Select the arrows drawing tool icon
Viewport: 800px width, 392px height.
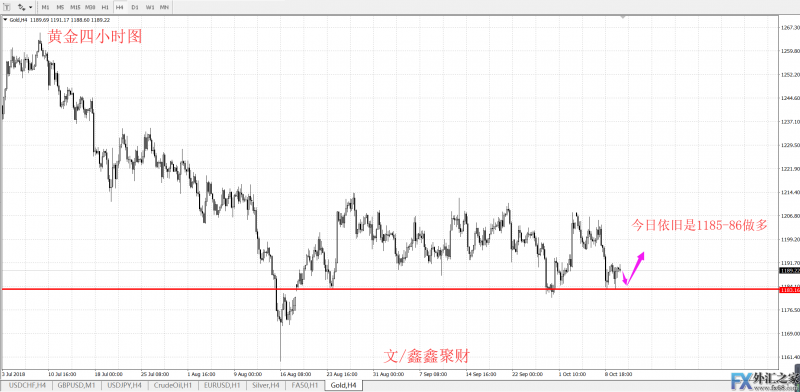tap(21, 7)
